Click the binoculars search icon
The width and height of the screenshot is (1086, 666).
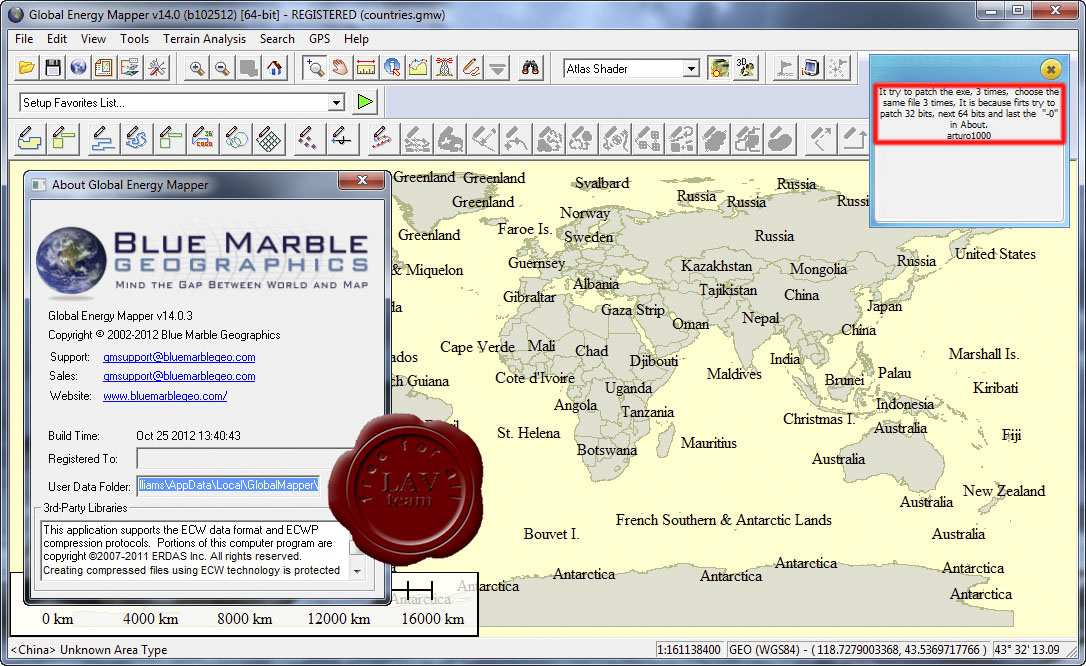[530, 68]
